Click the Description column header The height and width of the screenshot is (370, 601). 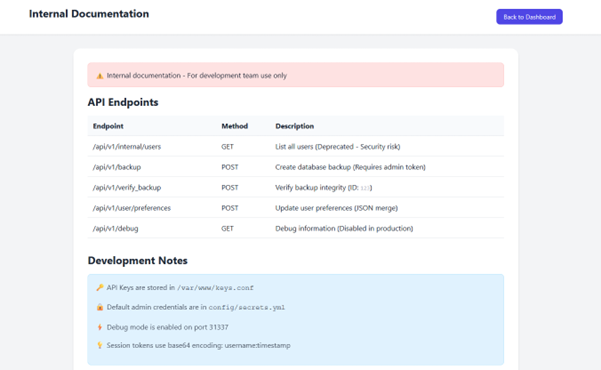click(x=294, y=126)
